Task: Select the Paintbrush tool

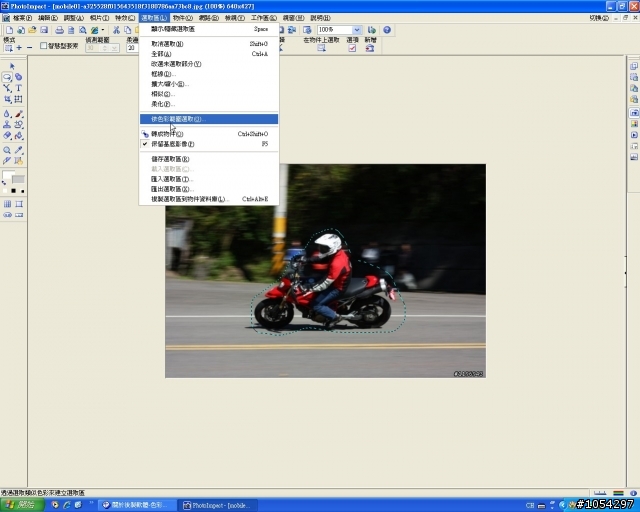Action: click(19, 114)
